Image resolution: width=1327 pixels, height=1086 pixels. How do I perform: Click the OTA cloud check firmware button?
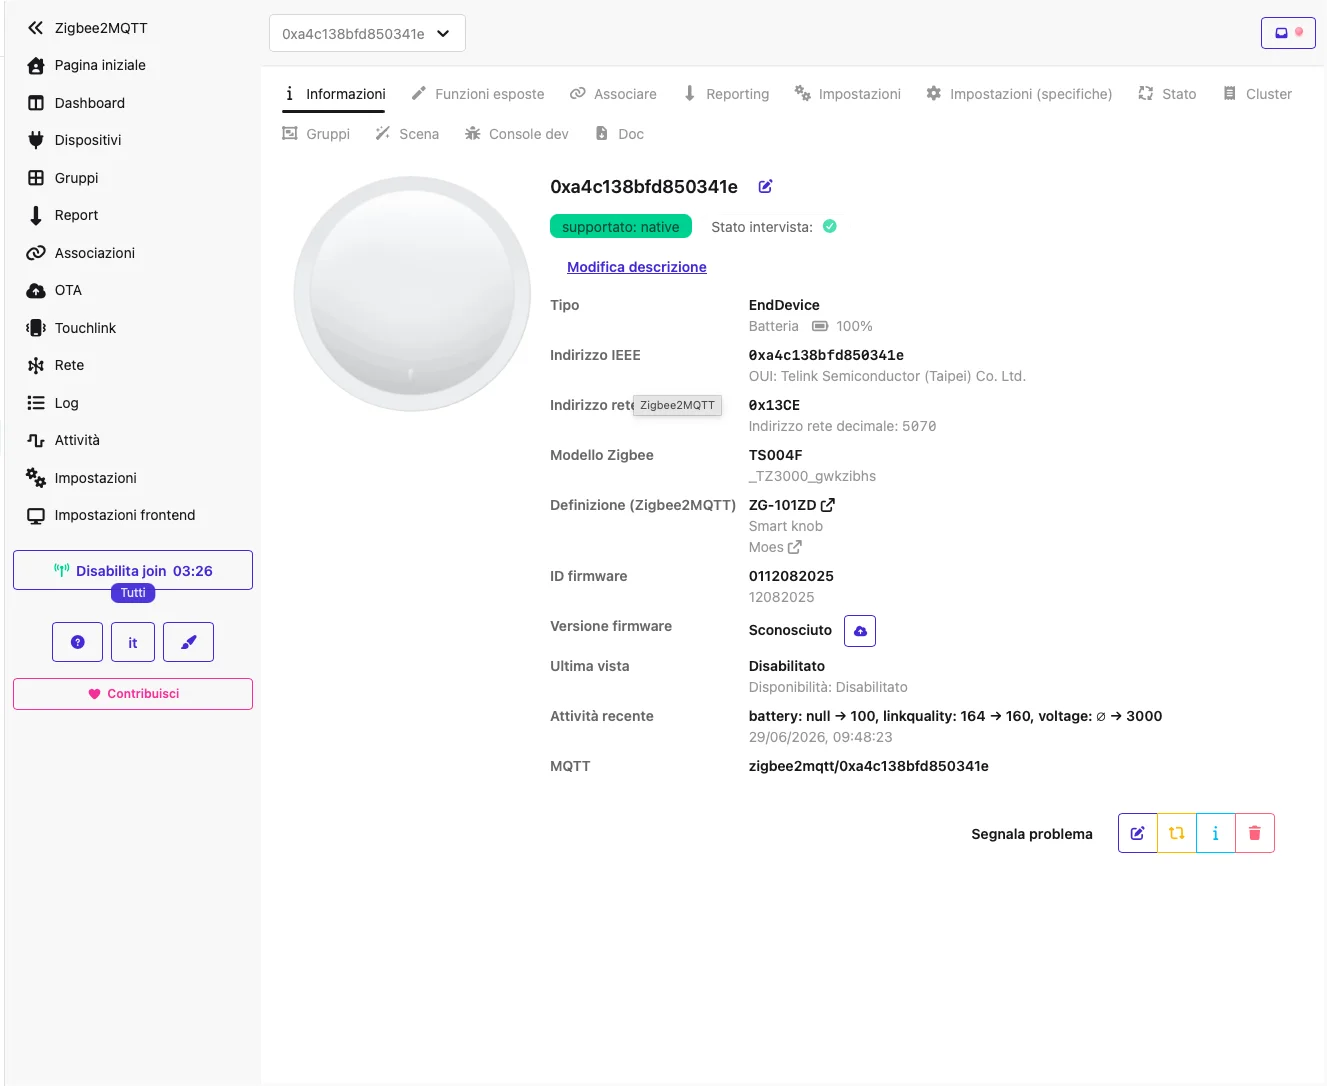(860, 631)
